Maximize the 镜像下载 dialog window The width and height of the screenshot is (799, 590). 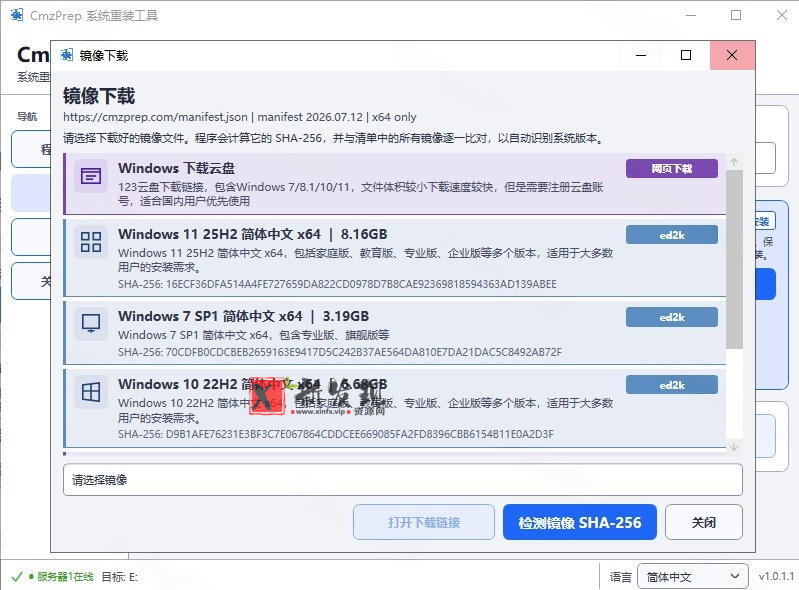[x=686, y=55]
